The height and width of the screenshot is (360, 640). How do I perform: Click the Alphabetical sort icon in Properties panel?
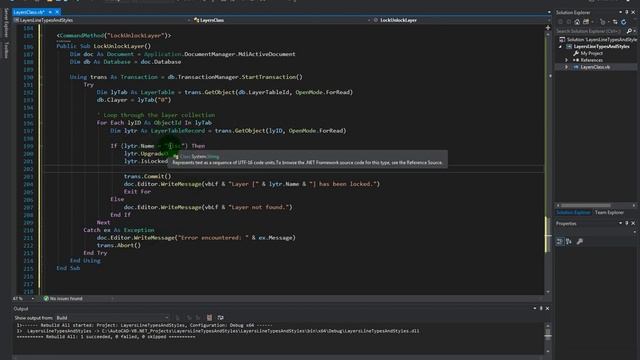click(569, 242)
